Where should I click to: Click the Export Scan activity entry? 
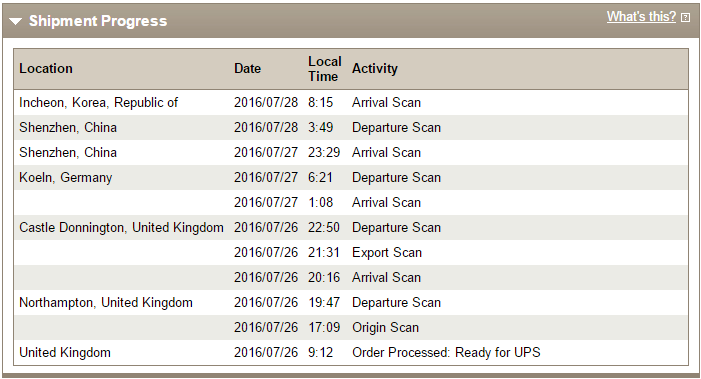(387, 253)
